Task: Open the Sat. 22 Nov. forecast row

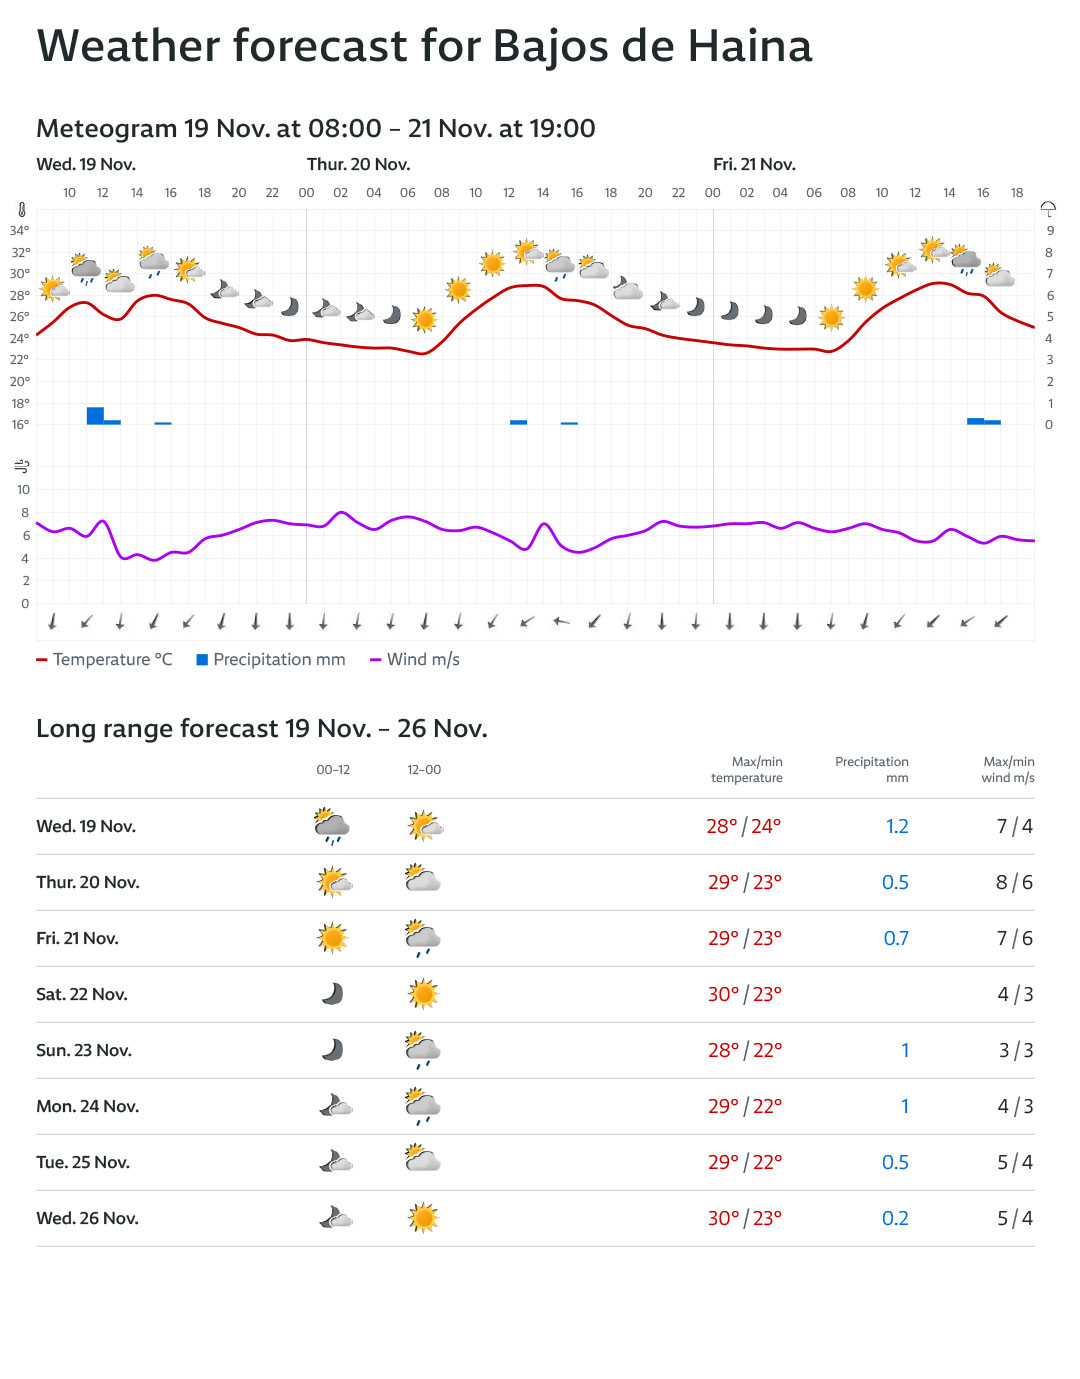Action: [82, 994]
